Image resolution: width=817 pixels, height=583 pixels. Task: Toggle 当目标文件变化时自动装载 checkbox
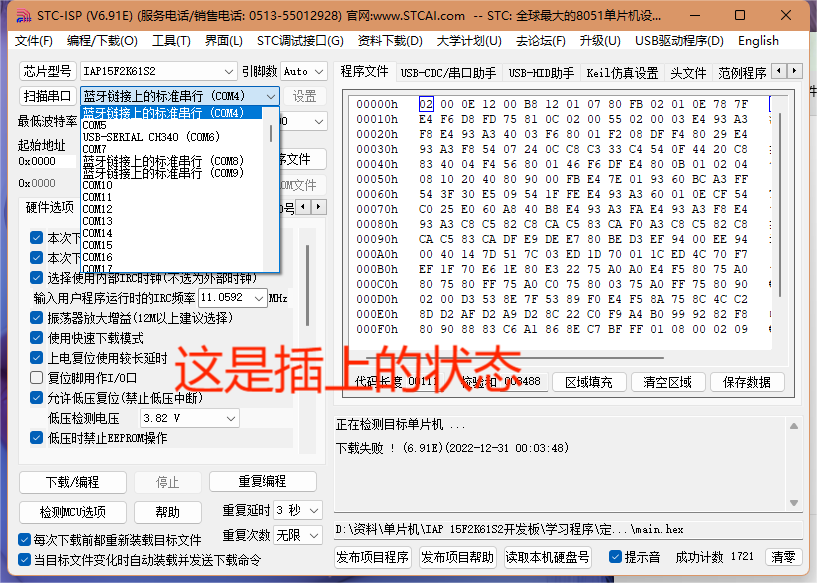tap(24, 560)
